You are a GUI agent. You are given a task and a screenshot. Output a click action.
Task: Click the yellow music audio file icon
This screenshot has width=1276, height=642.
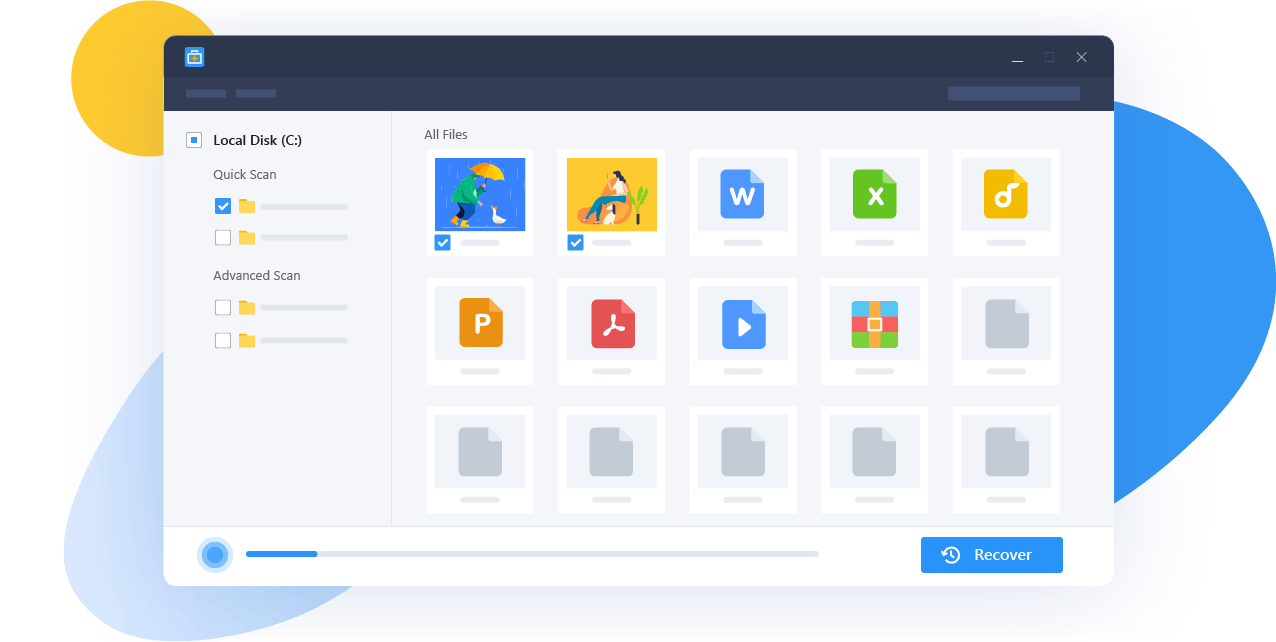click(1005, 194)
